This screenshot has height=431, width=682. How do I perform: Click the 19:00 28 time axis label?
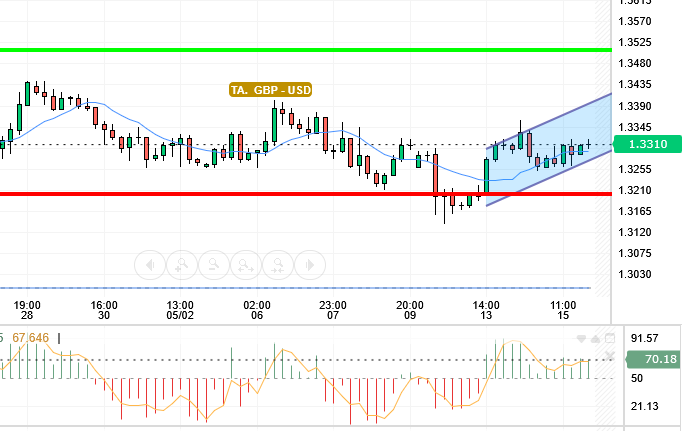(x=27, y=311)
